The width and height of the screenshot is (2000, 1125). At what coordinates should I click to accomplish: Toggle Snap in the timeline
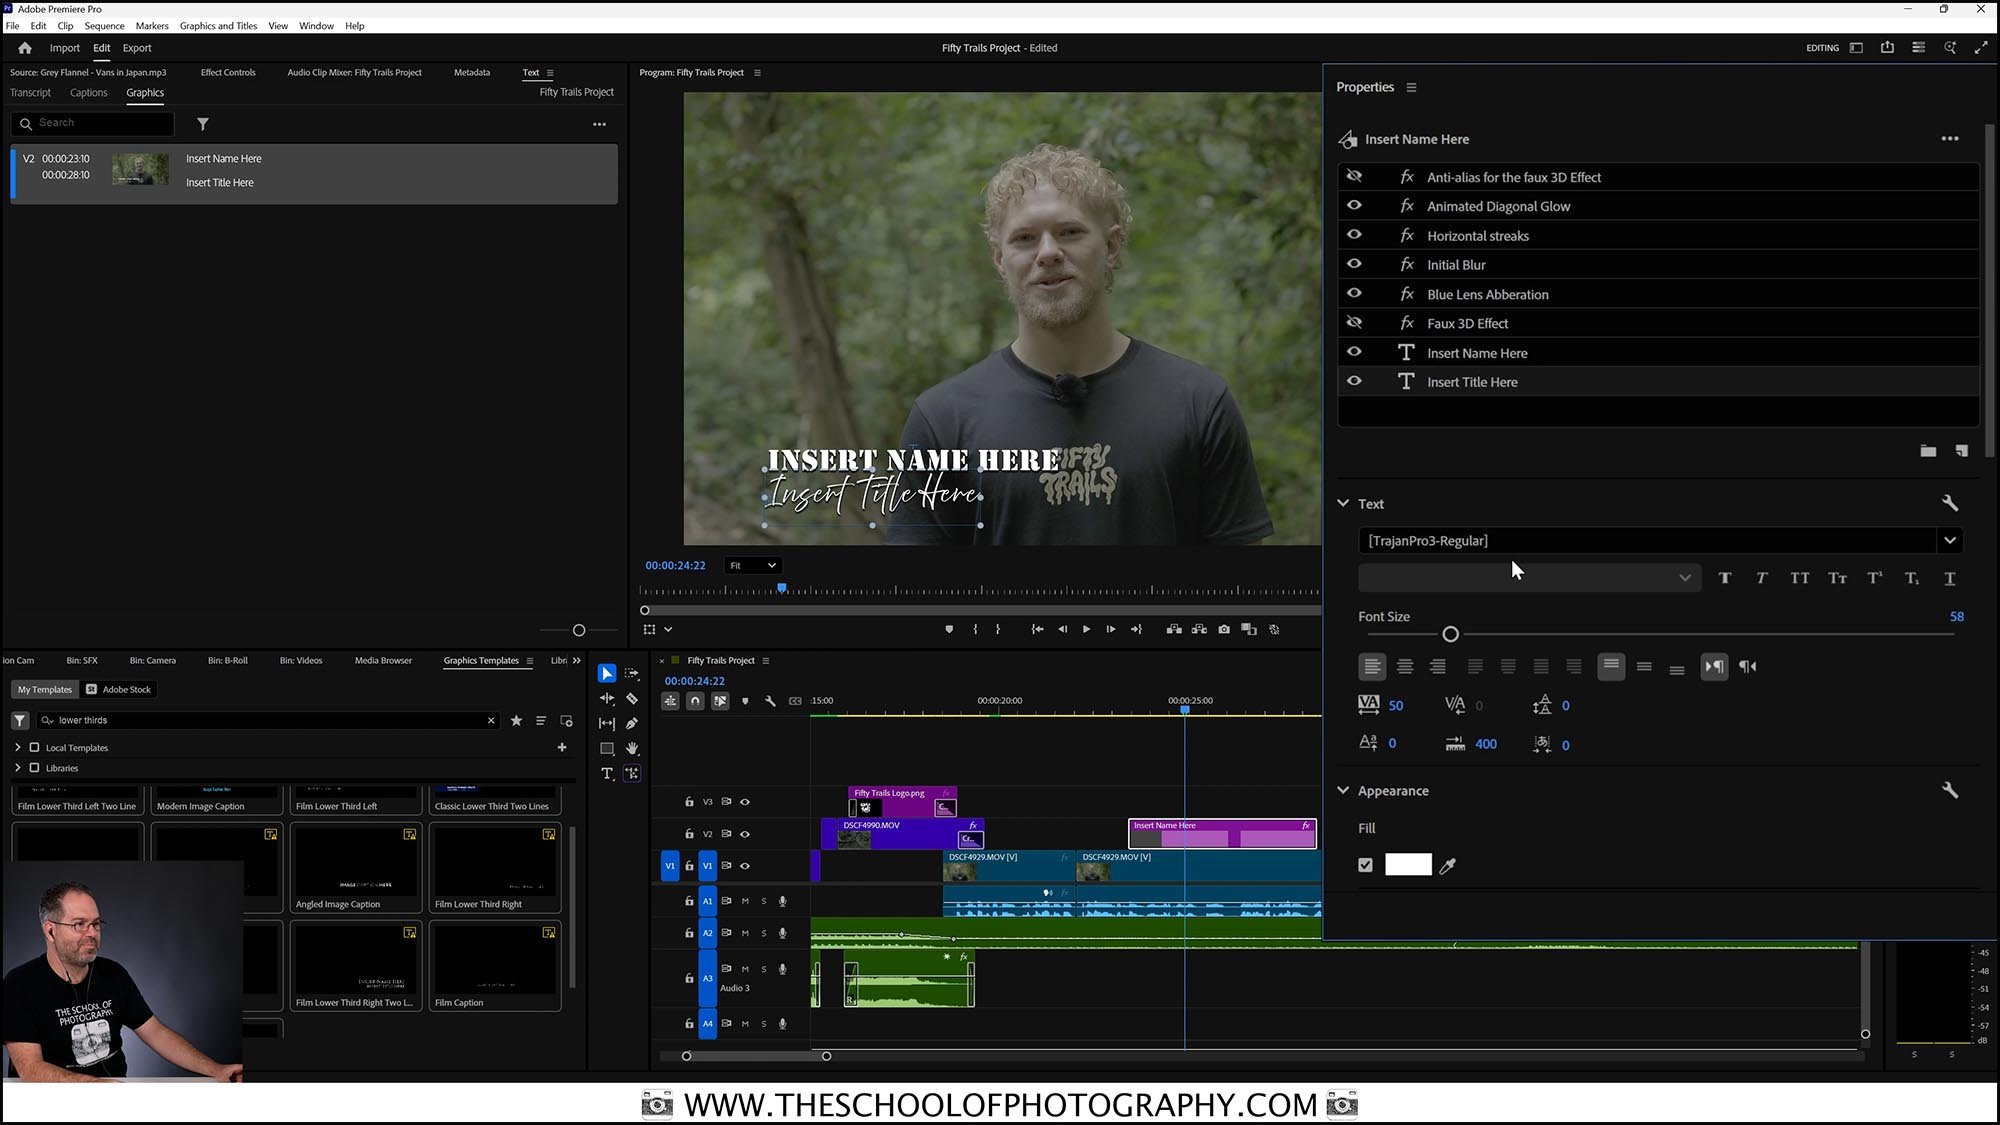tap(695, 701)
